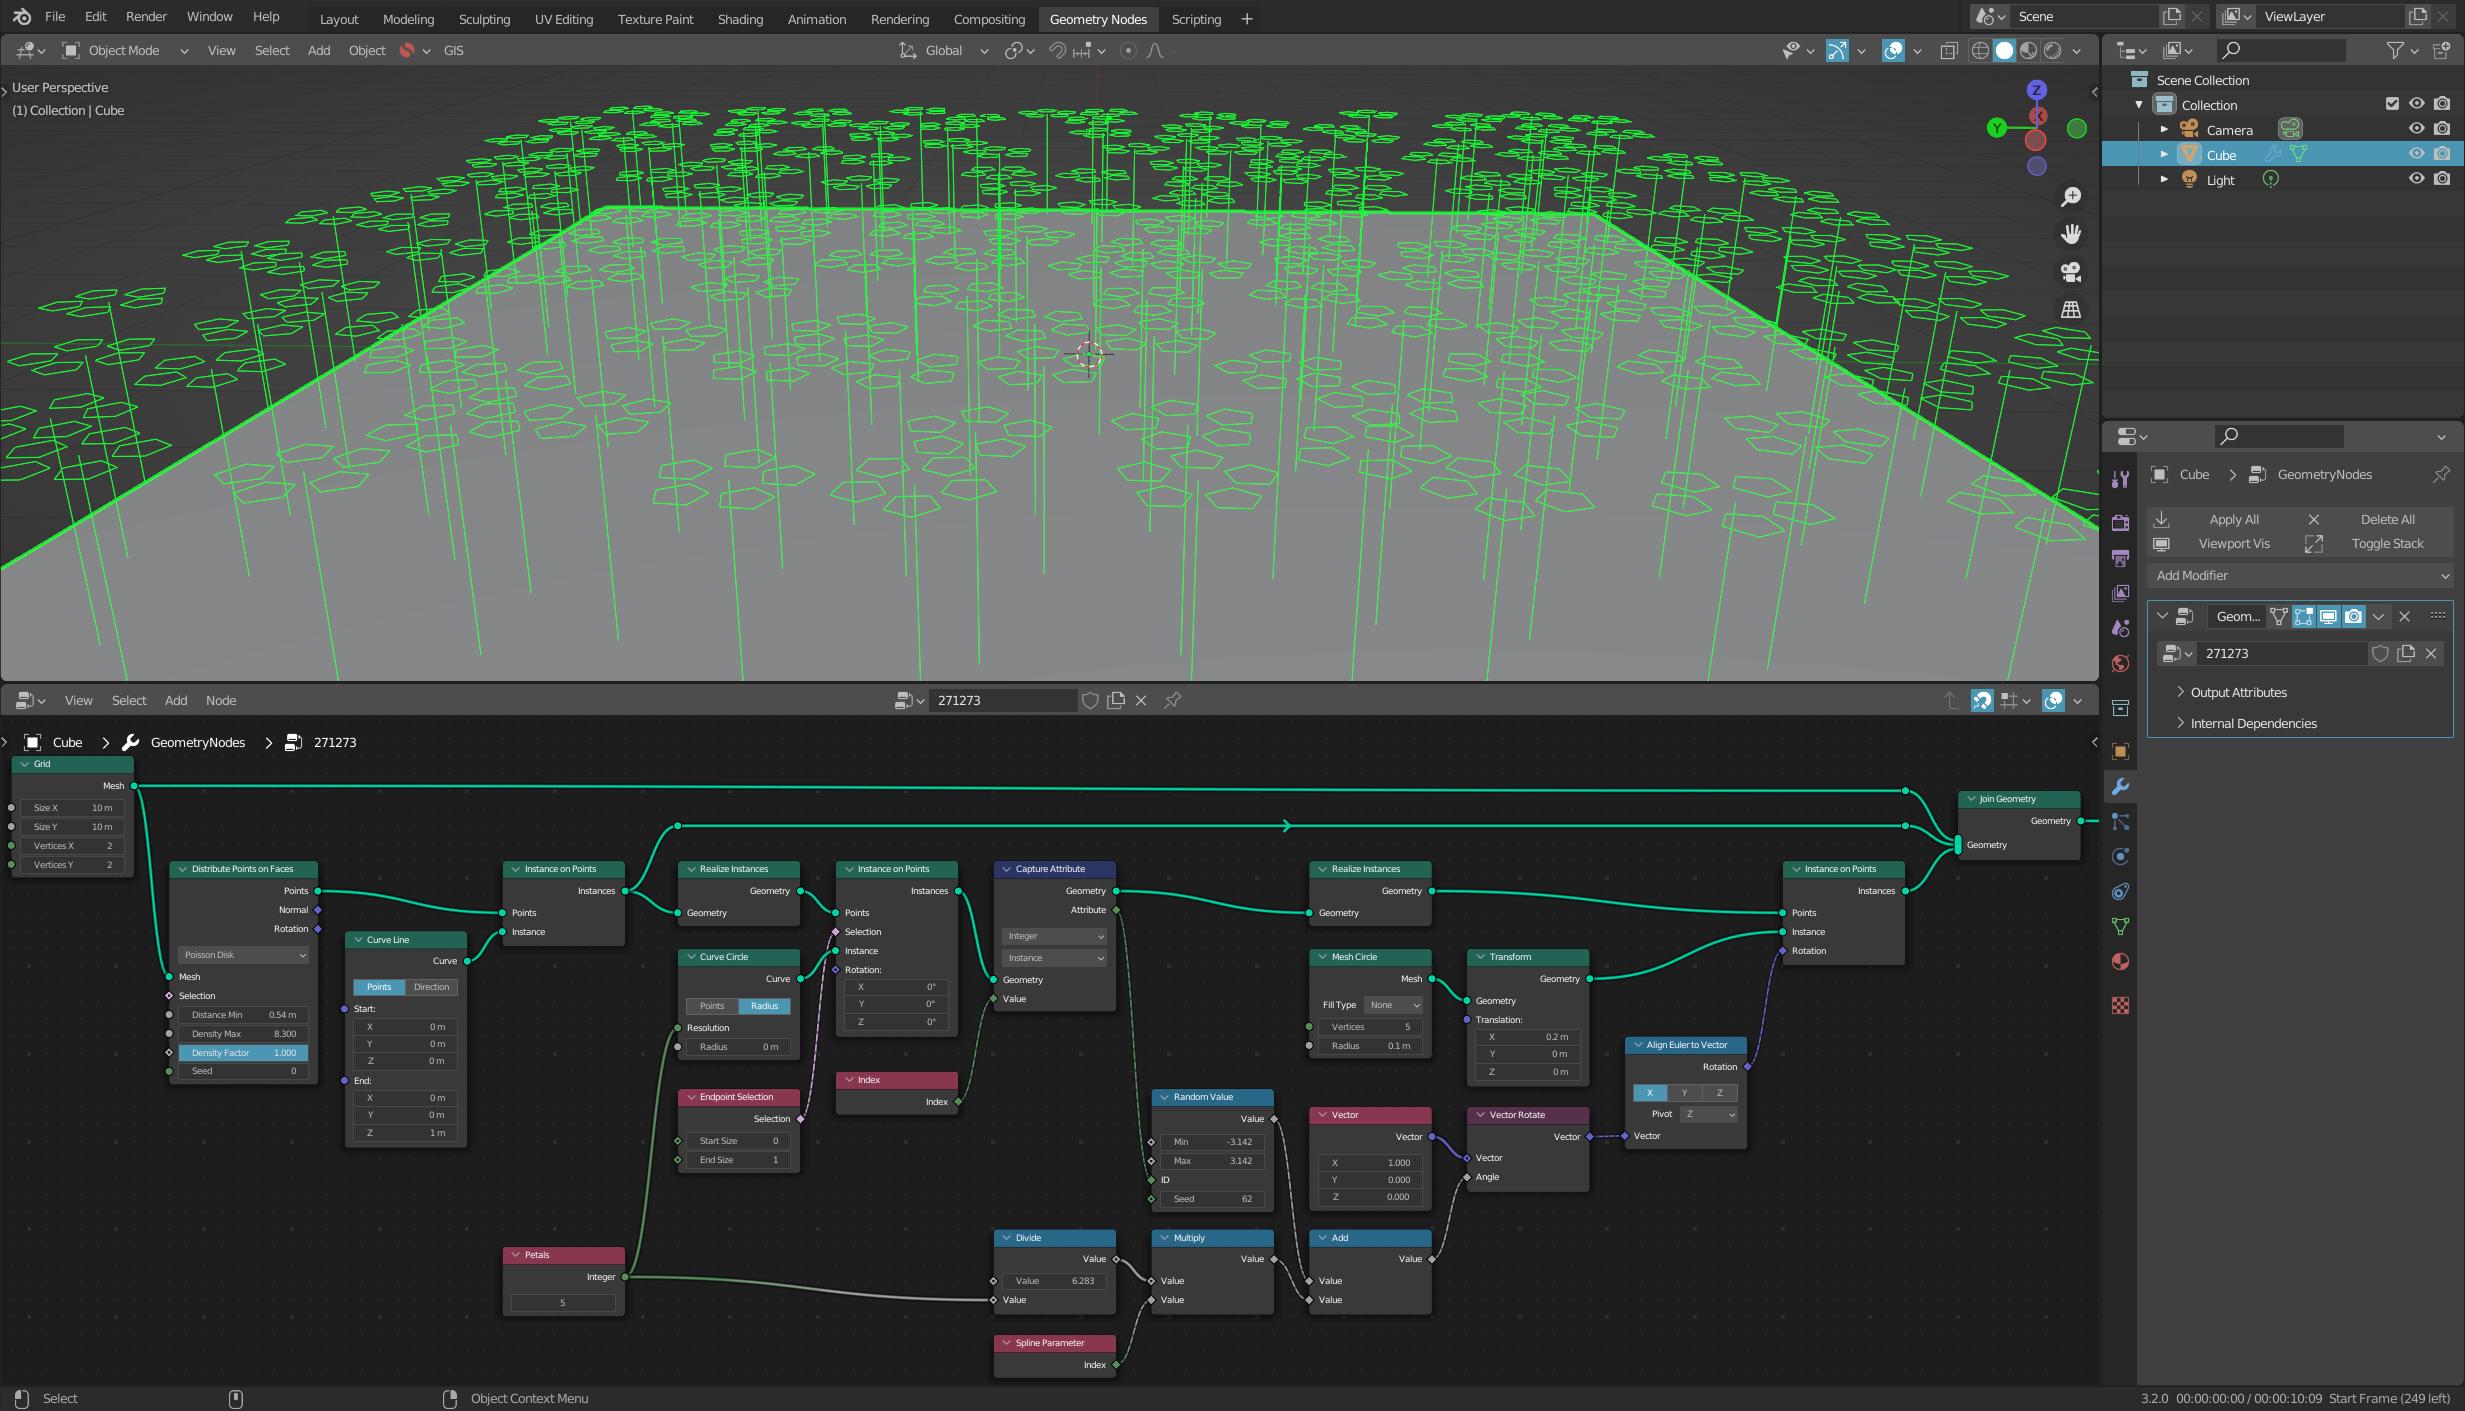Viewport: 2465px width, 1411px height.
Task: Hide Camera in viewport via eye icon
Action: [2416, 129]
